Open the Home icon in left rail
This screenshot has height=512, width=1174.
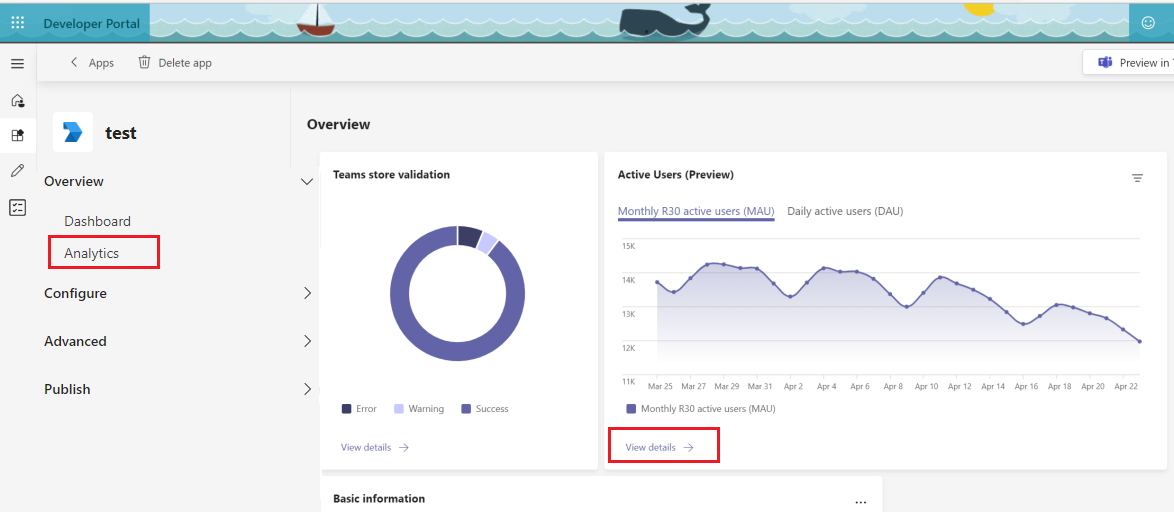(17, 100)
